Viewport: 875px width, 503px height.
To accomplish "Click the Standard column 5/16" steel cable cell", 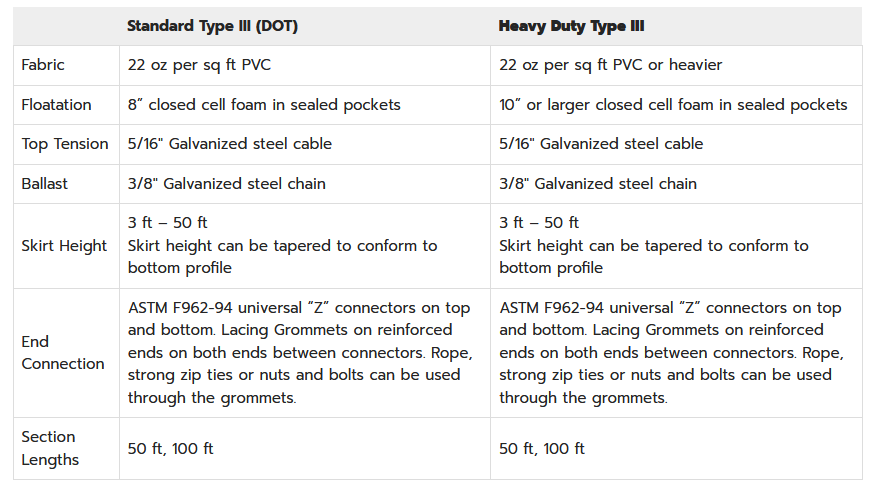I will [x=230, y=144].
